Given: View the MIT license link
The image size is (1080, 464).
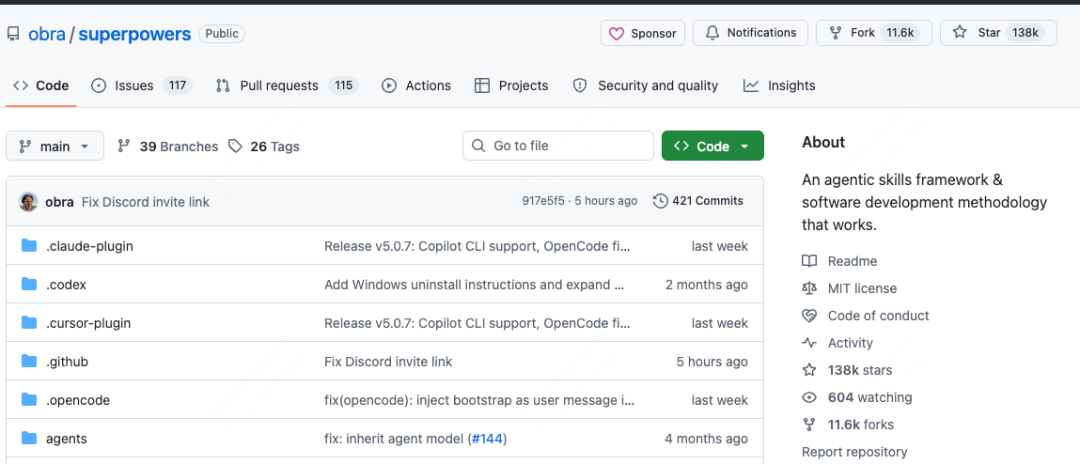Looking at the screenshot, I should pos(861,288).
